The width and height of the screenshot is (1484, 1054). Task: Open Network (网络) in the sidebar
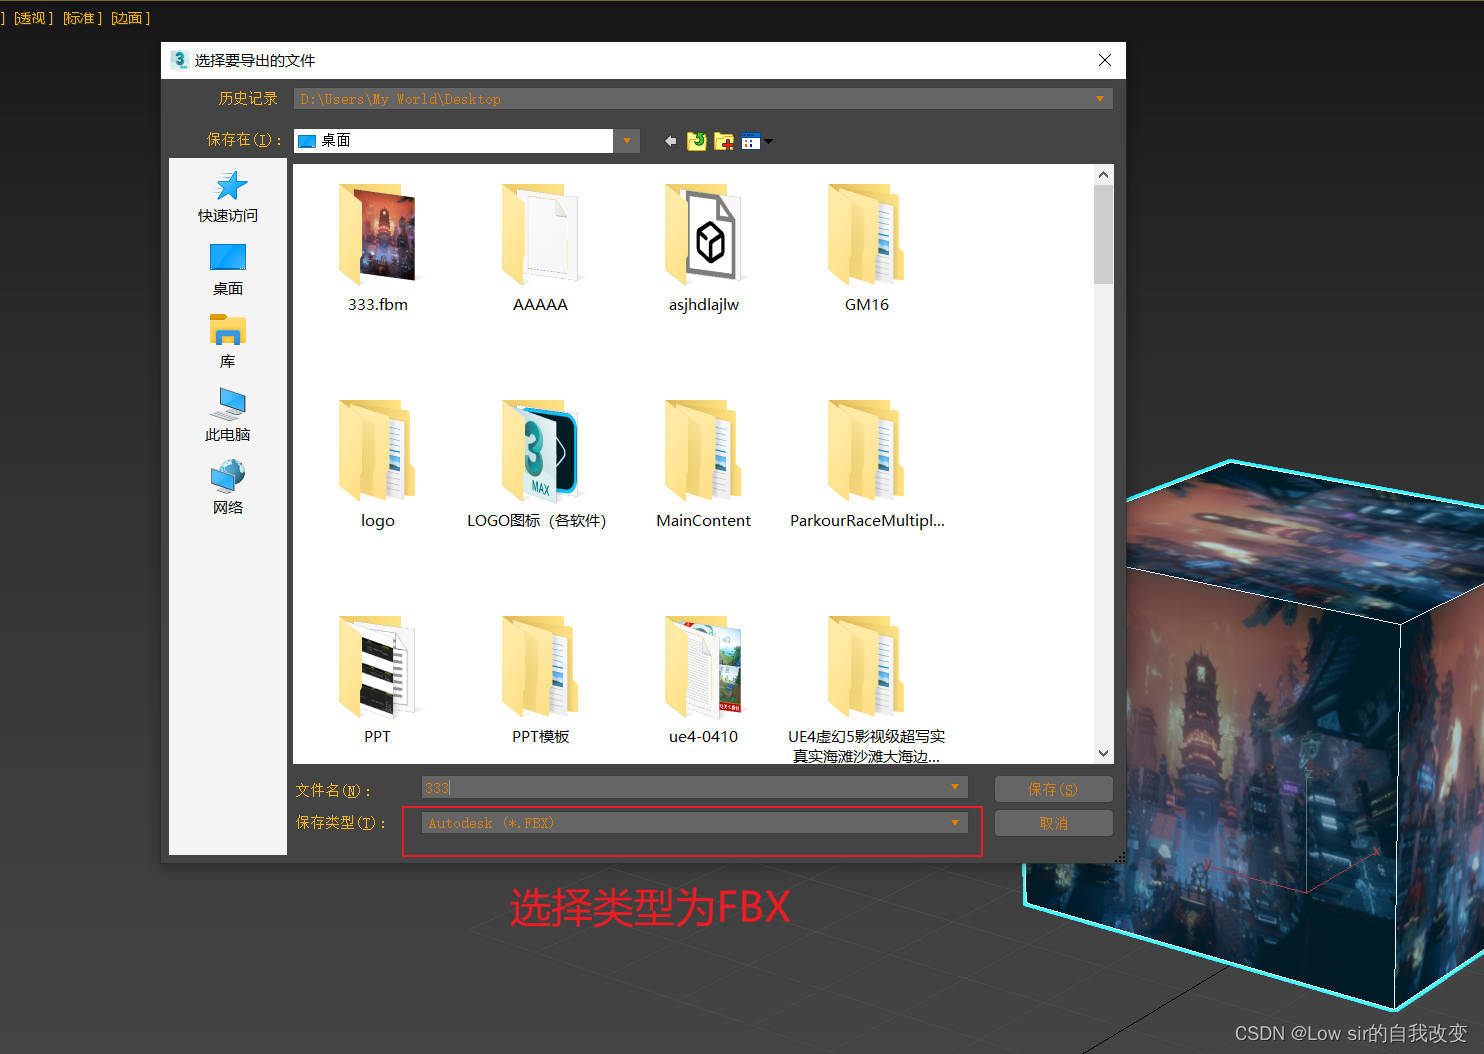pyautogui.click(x=228, y=488)
